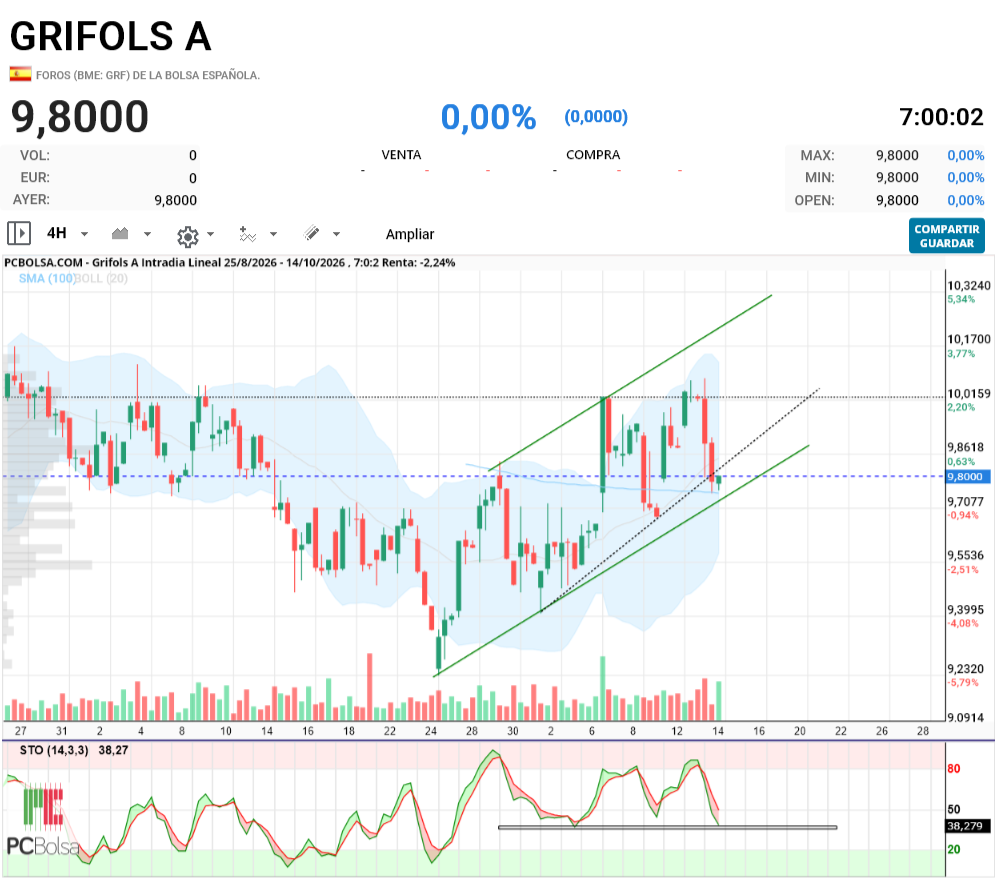Click the COMPARTIR GUARDAR button

coord(947,236)
